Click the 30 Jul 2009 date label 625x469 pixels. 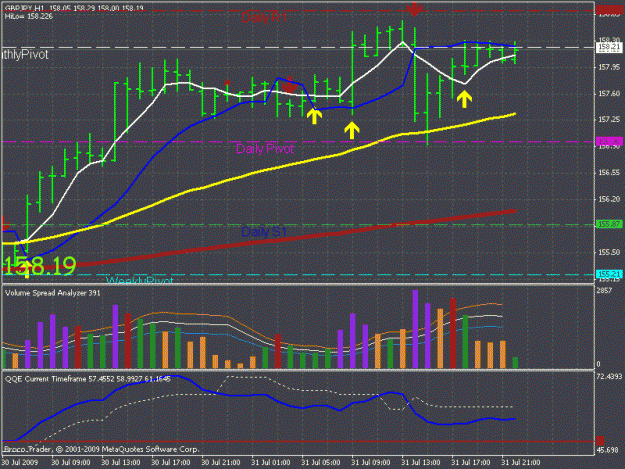point(20,462)
